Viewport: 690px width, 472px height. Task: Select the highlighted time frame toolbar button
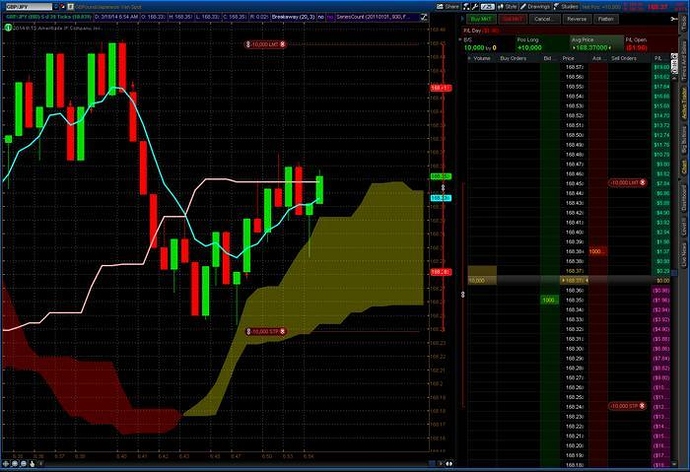(x=488, y=7)
